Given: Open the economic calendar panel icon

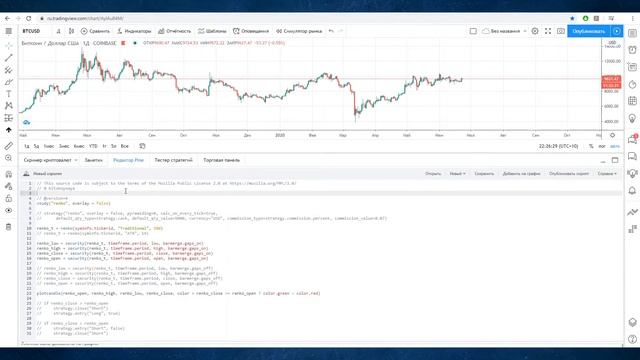Looking at the screenshot, I should coord(632,100).
